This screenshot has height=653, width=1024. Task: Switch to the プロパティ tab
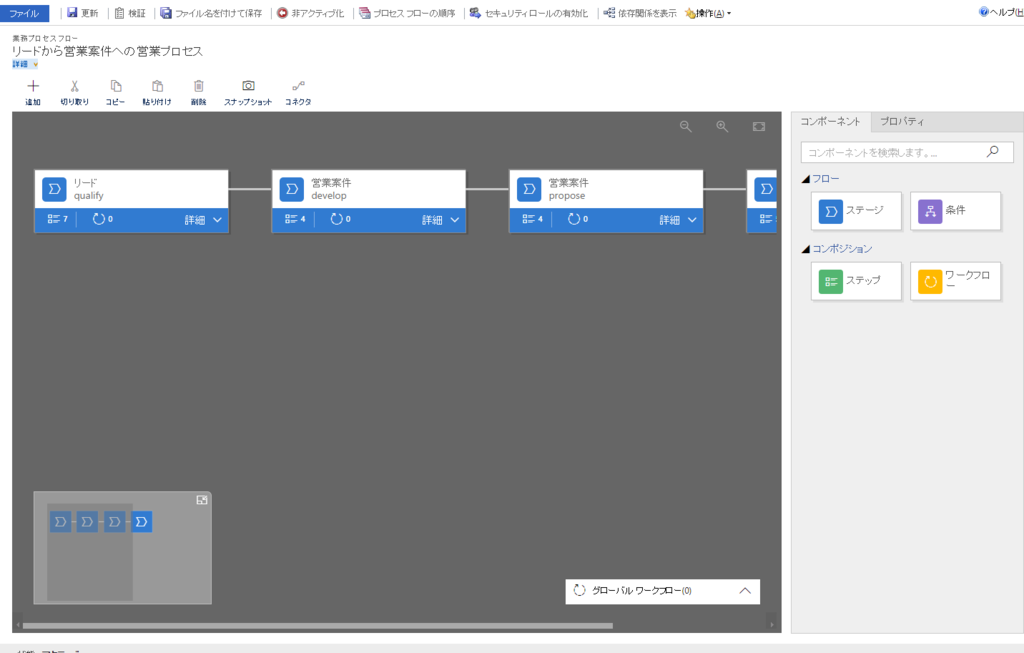coord(902,121)
